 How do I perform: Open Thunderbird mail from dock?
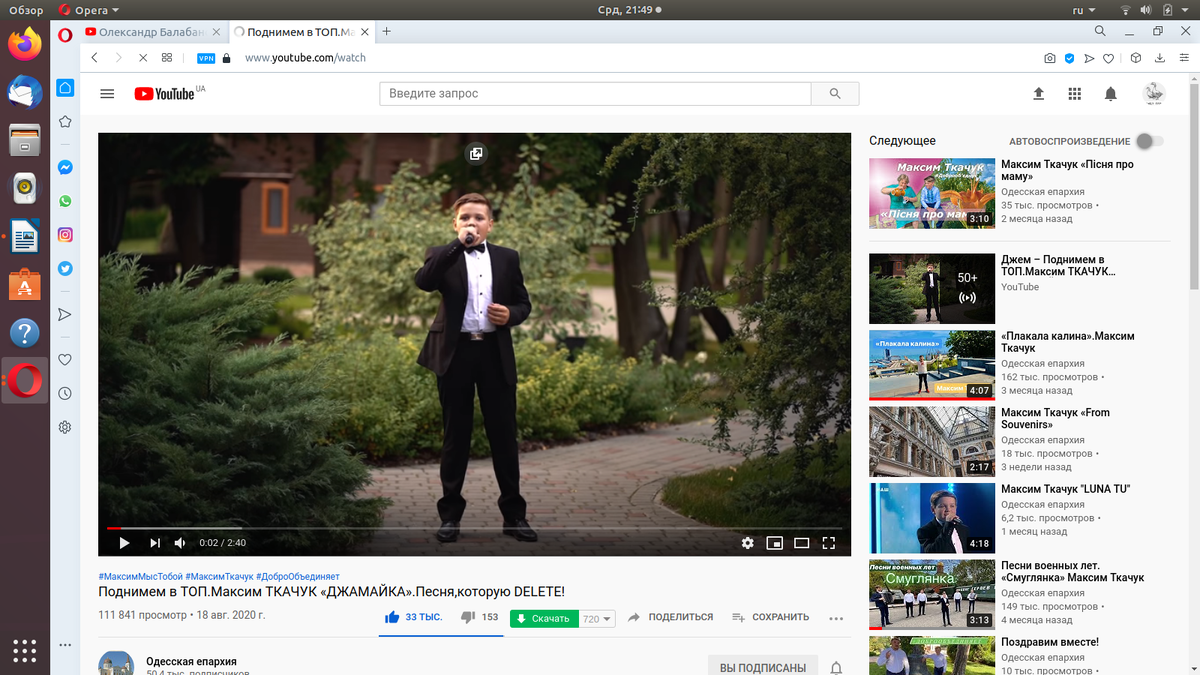click(25, 92)
